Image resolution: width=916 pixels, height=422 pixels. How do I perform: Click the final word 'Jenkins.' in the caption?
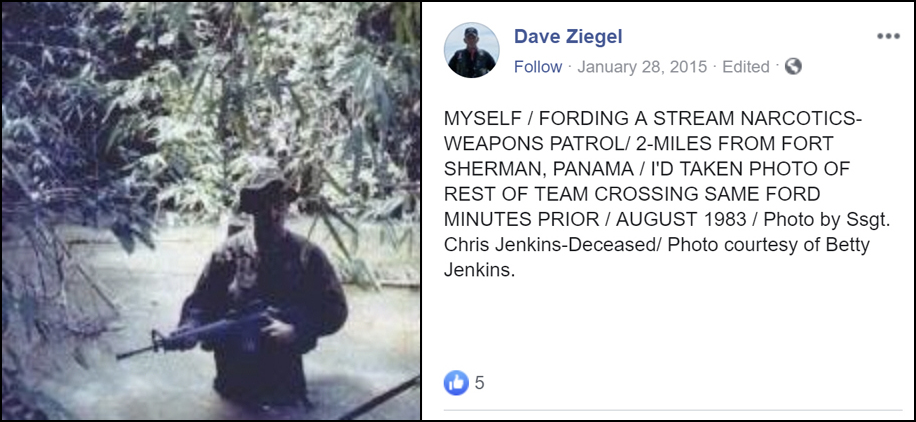[480, 270]
